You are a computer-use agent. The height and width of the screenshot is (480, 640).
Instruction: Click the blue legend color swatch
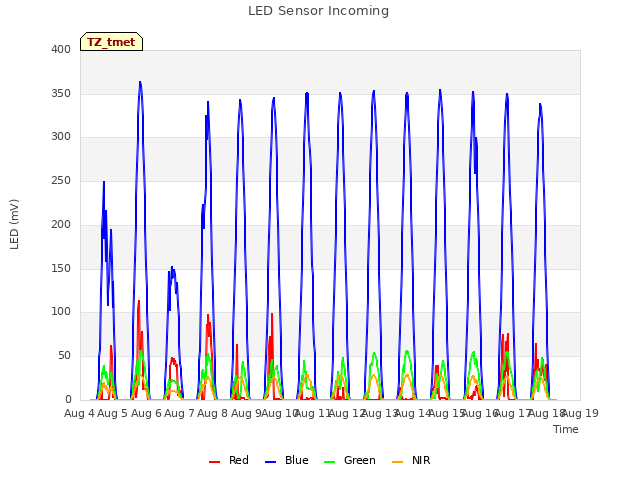[271, 462]
